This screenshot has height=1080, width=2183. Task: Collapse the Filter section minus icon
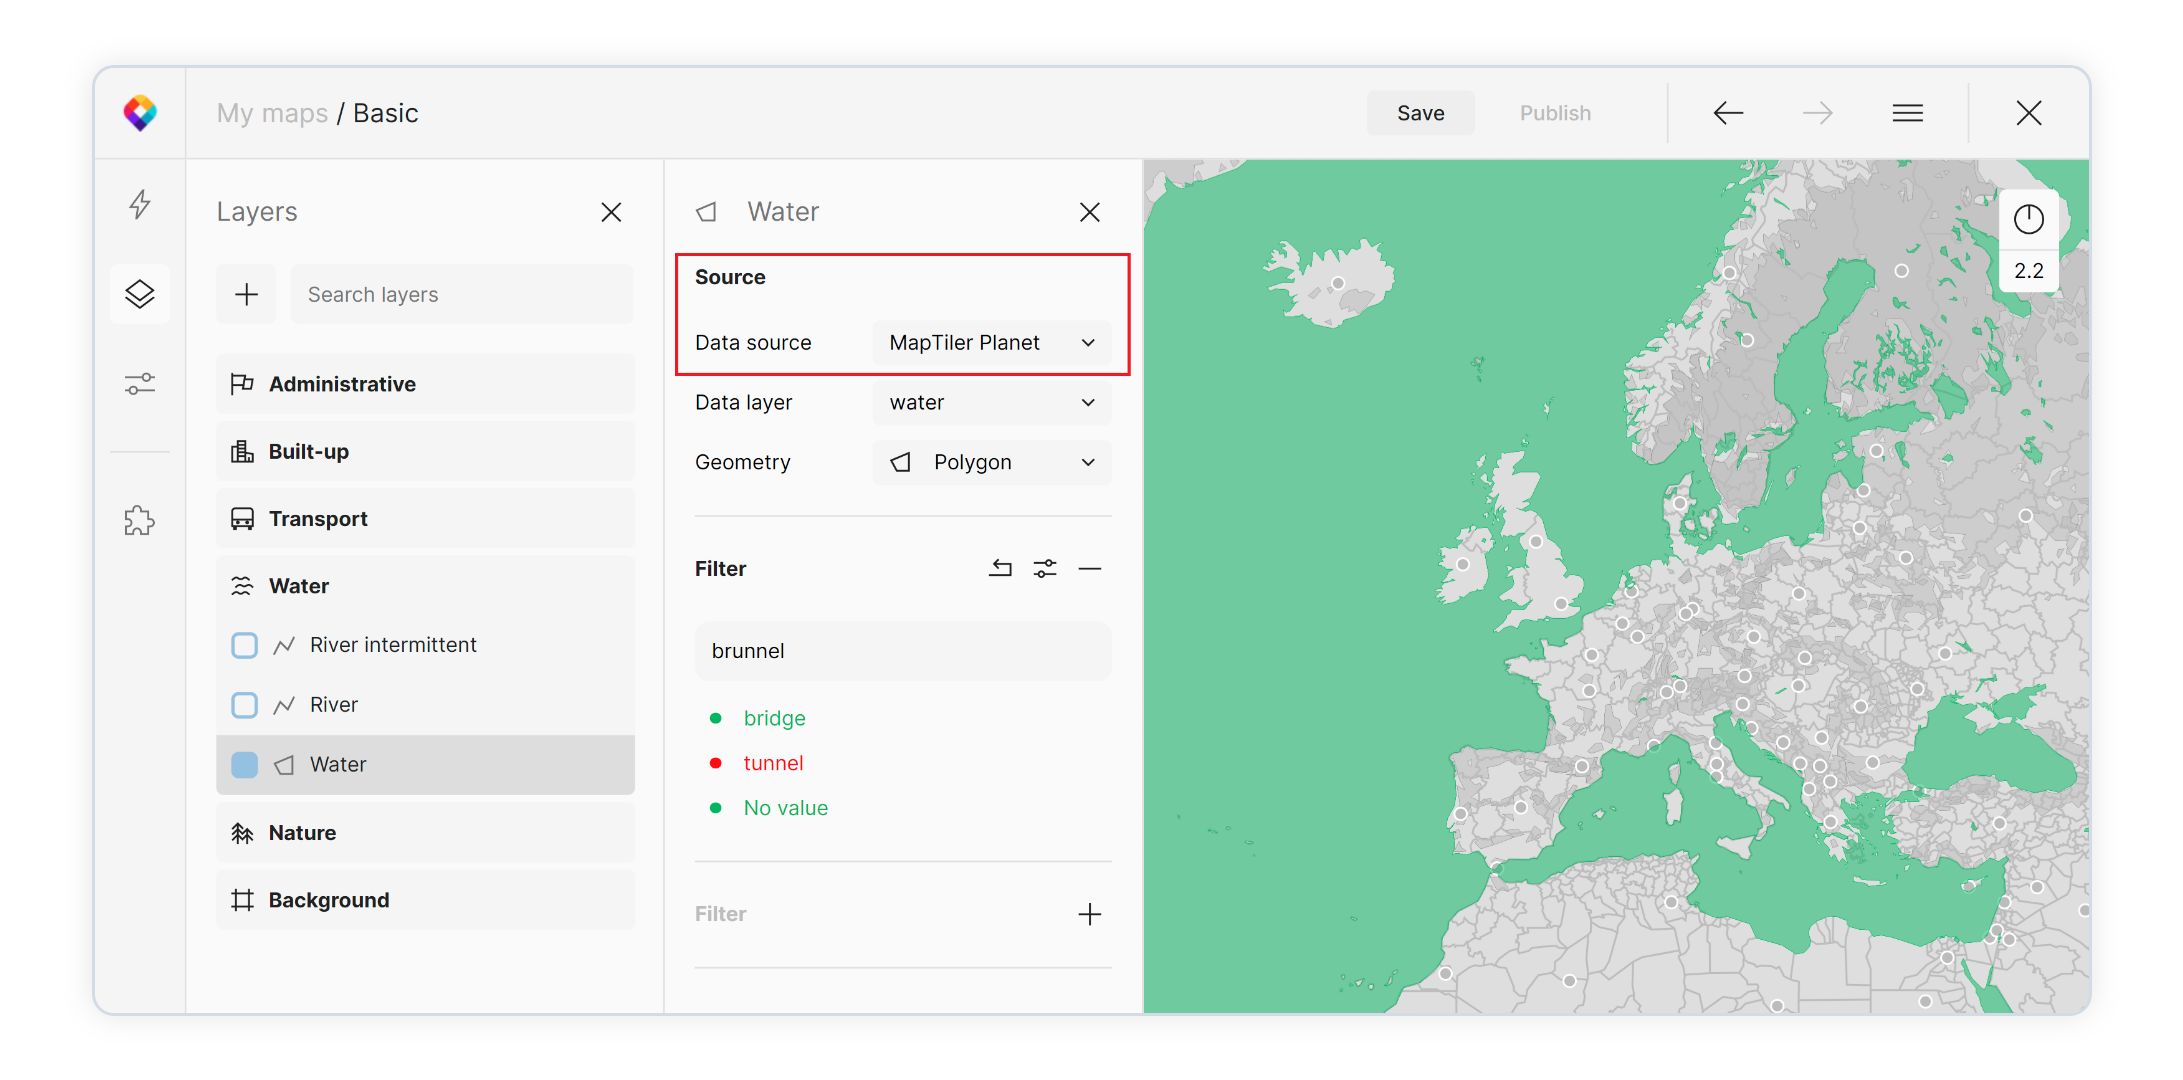[x=1090, y=569]
